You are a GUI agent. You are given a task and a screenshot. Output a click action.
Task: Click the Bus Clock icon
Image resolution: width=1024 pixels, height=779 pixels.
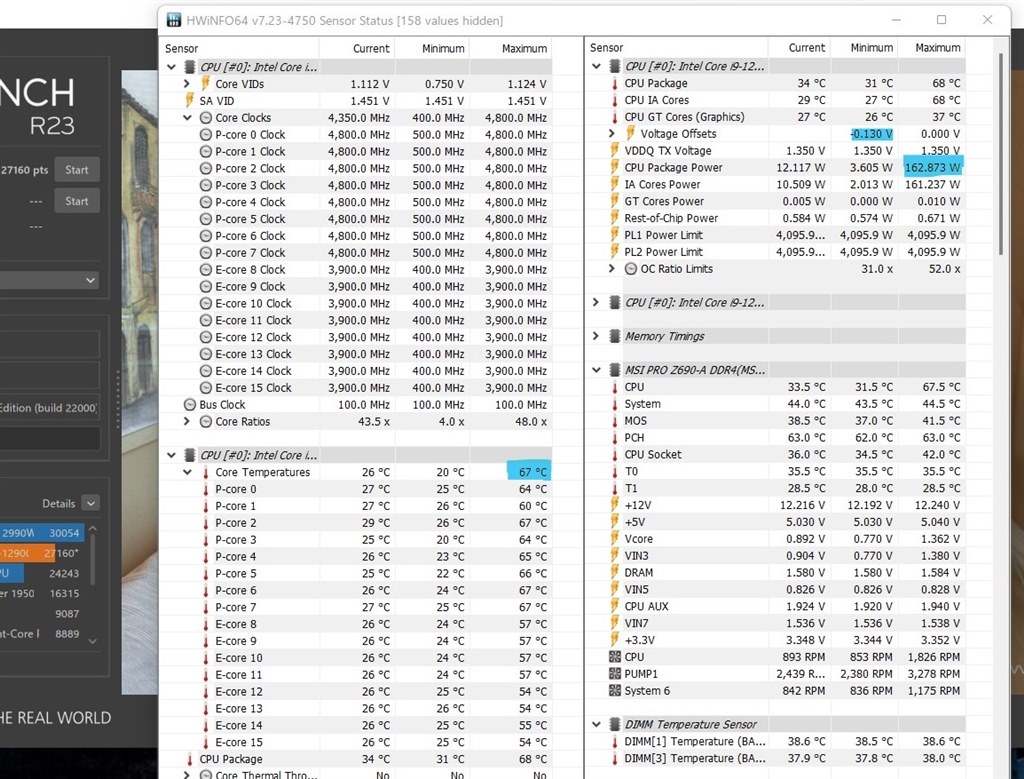tap(189, 405)
